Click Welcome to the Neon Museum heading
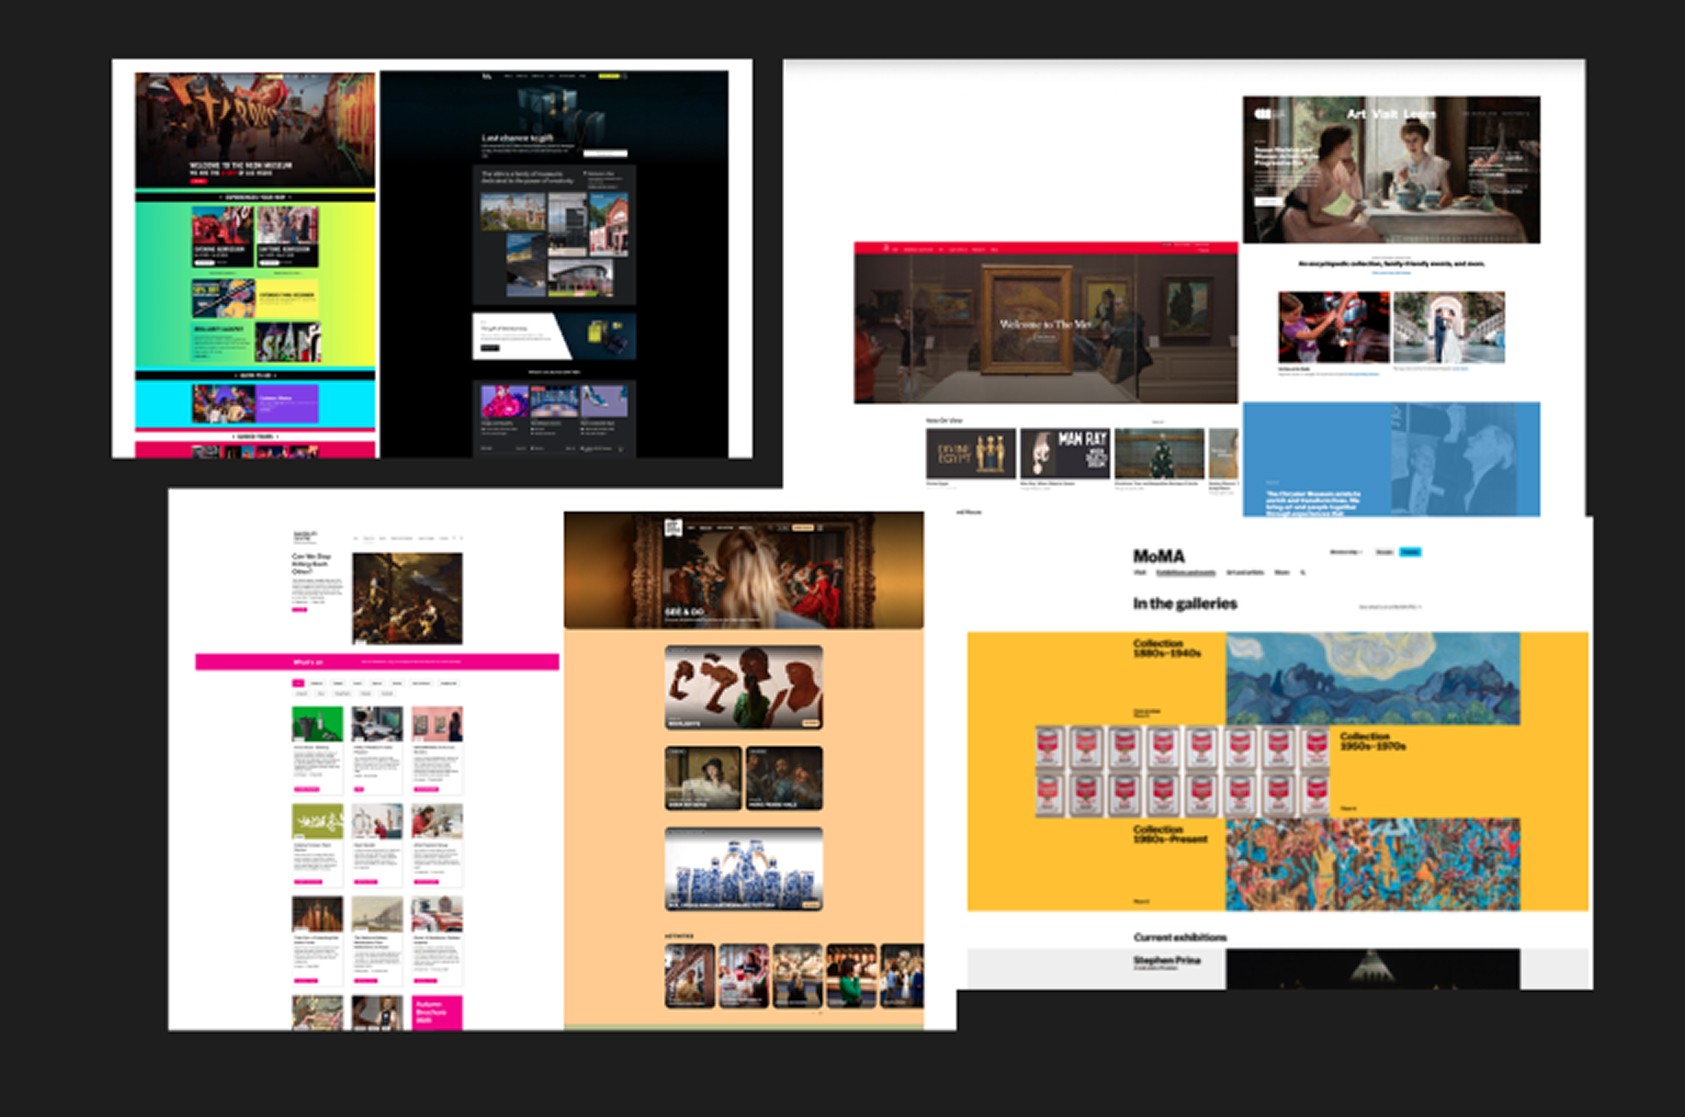The height and width of the screenshot is (1117, 1685). 241,165
